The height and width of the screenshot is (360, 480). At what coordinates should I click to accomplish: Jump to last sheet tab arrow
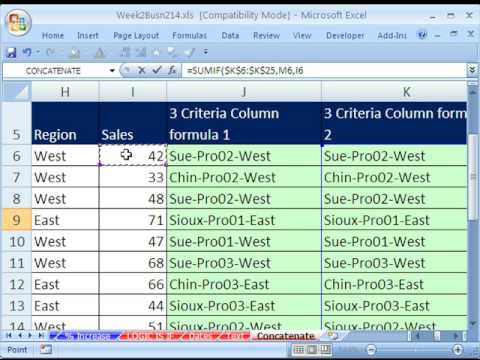tap(41, 336)
